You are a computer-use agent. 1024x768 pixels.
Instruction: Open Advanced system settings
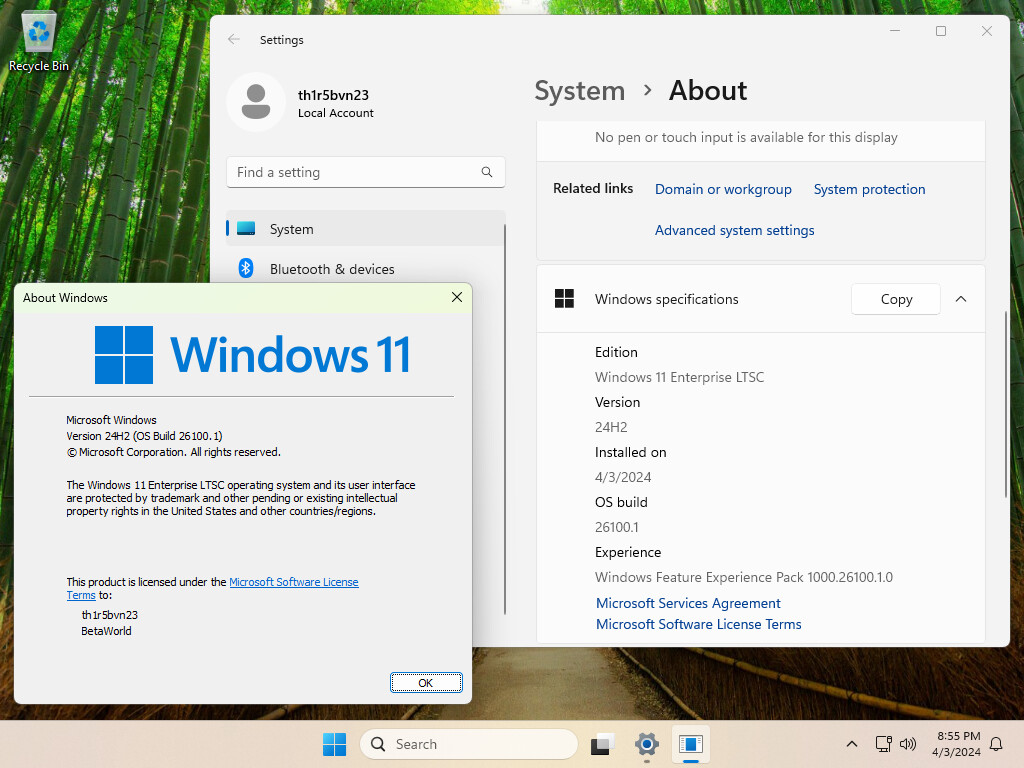click(734, 230)
